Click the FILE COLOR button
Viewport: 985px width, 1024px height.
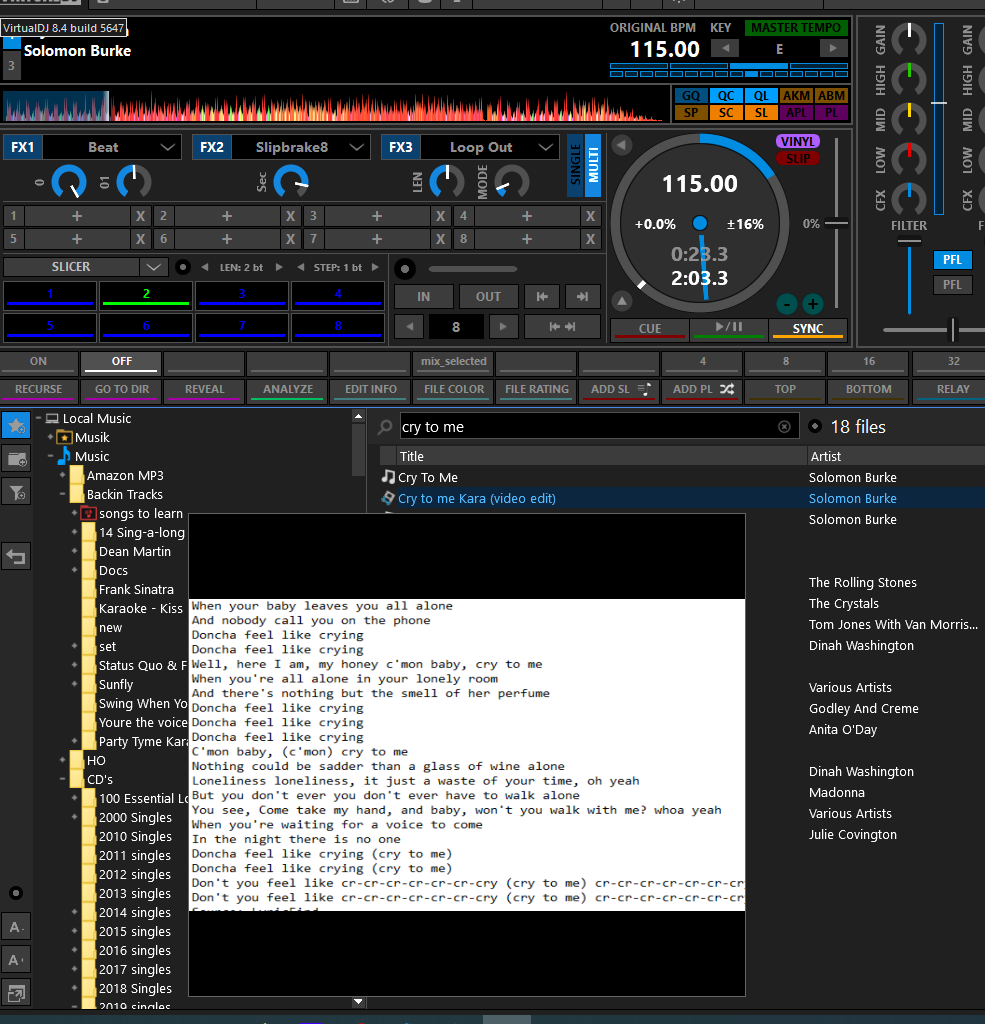click(x=454, y=389)
